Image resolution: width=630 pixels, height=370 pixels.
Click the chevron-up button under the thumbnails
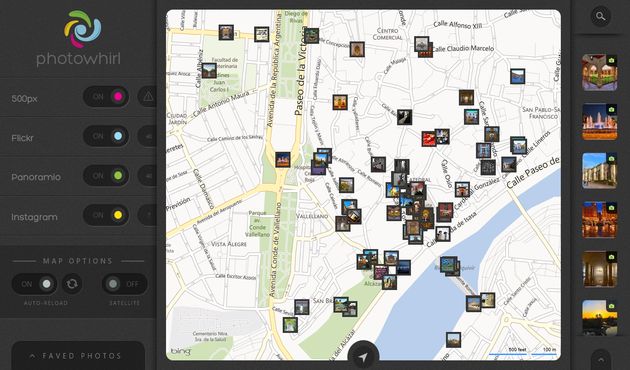[x=601, y=360]
